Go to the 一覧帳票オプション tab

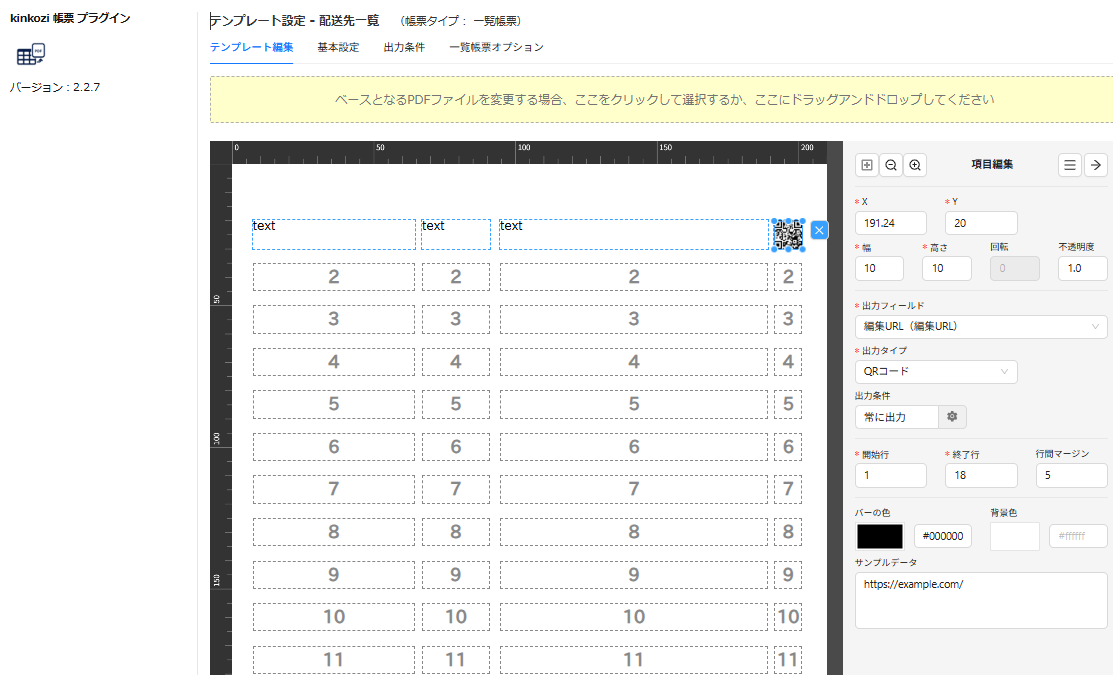pyautogui.click(x=496, y=47)
